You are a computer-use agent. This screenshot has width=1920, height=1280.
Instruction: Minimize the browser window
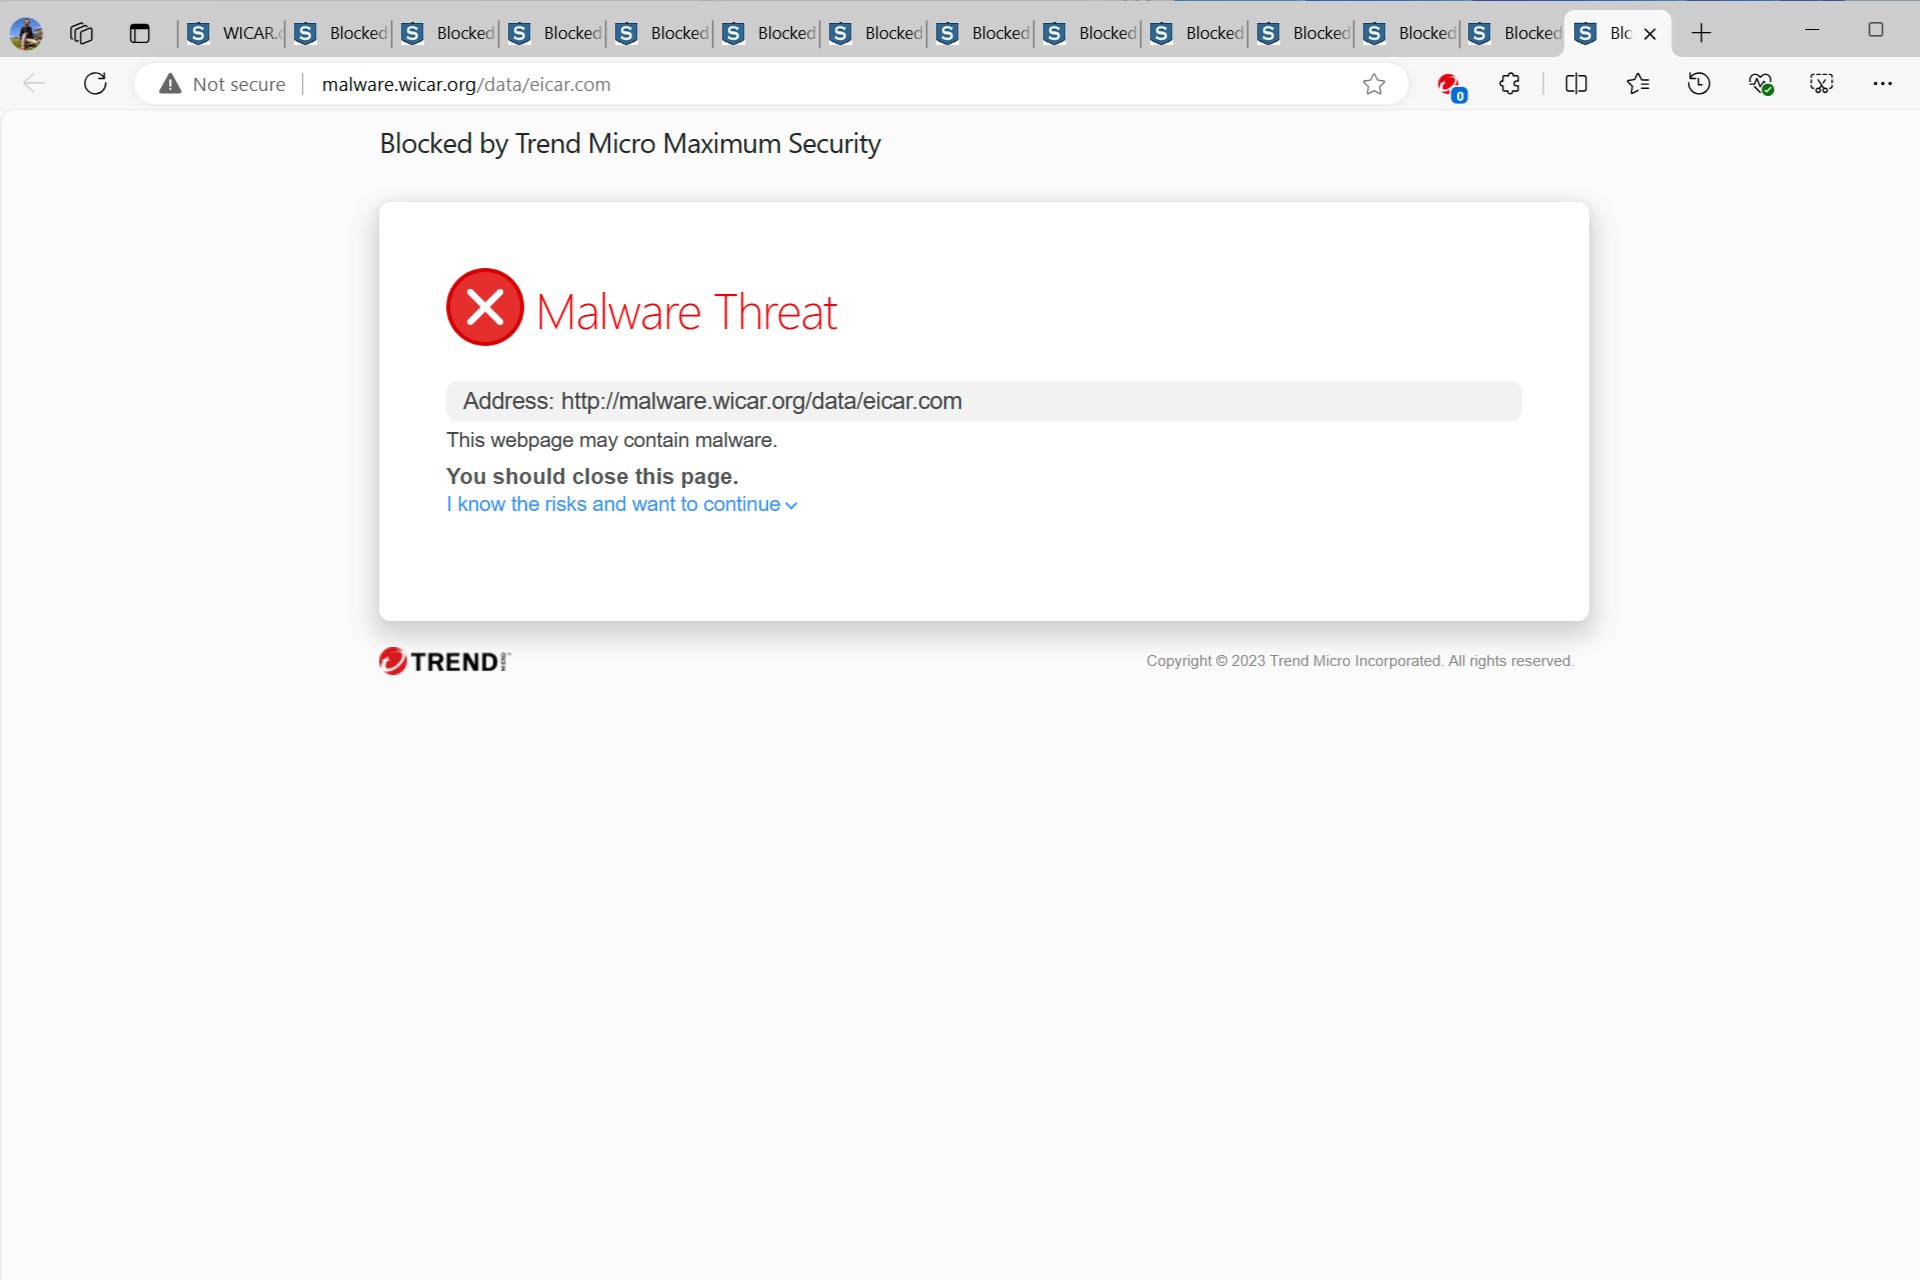coord(1812,30)
